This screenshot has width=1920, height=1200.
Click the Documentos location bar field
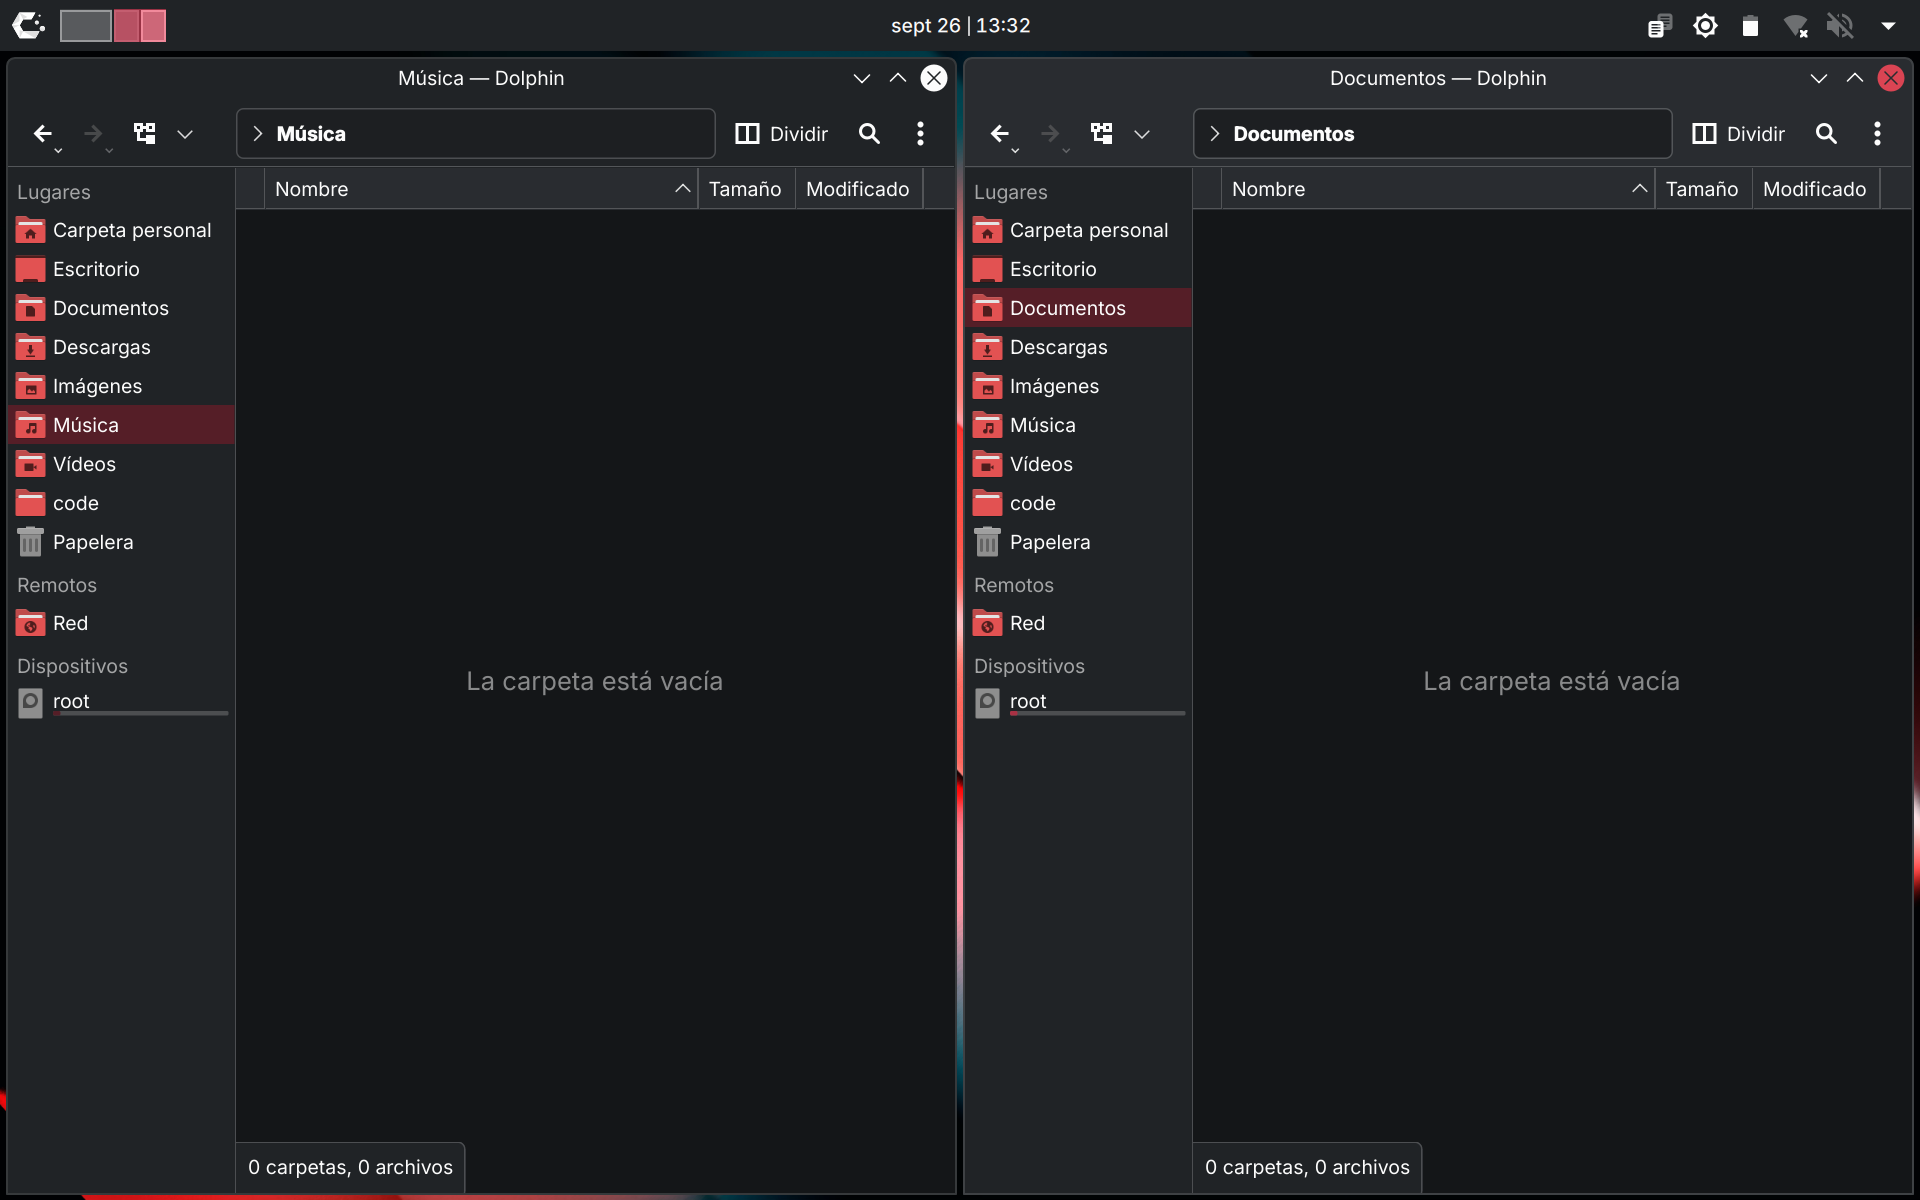[x=1433, y=134]
